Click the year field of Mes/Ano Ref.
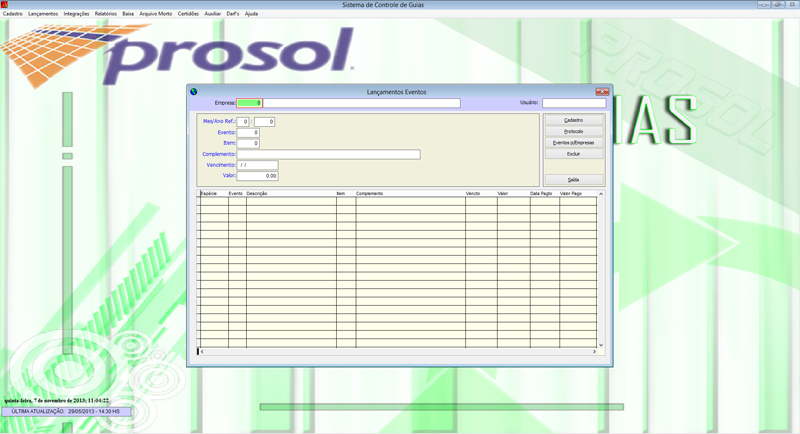800x434 pixels. tap(264, 122)
